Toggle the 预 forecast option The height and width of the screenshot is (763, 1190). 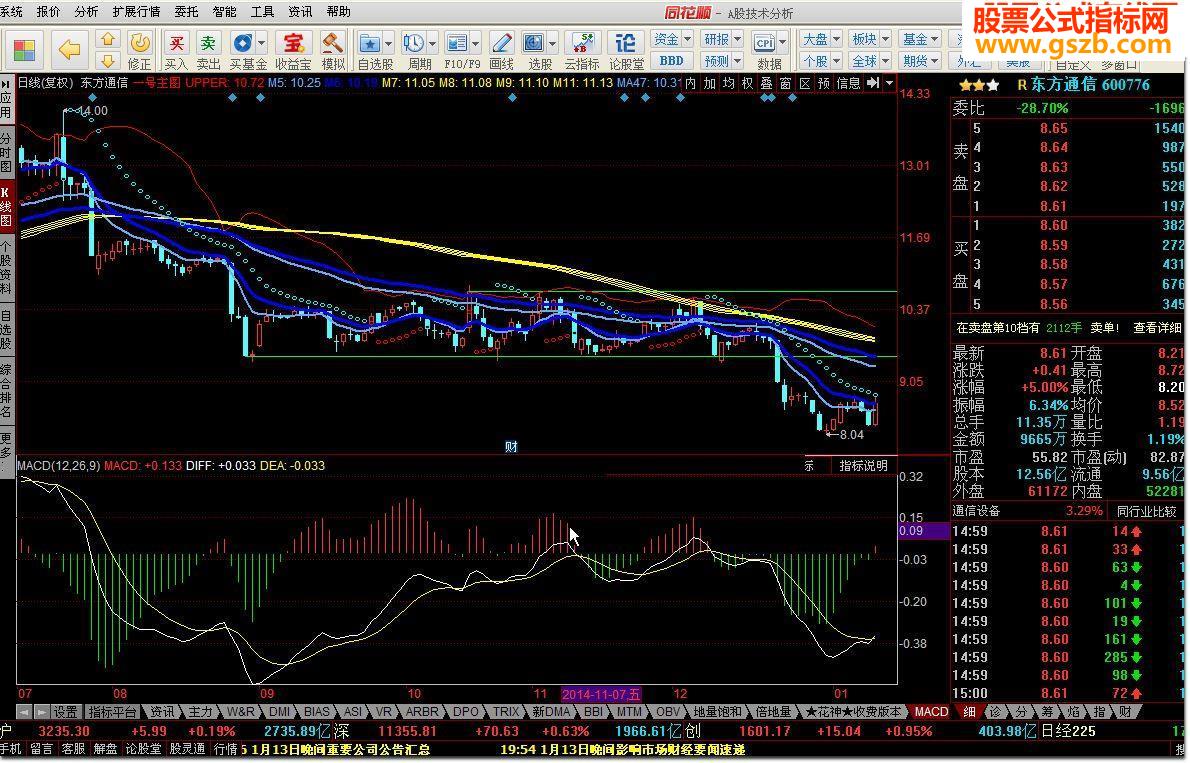pyautogui.click(x=823, y=83)
